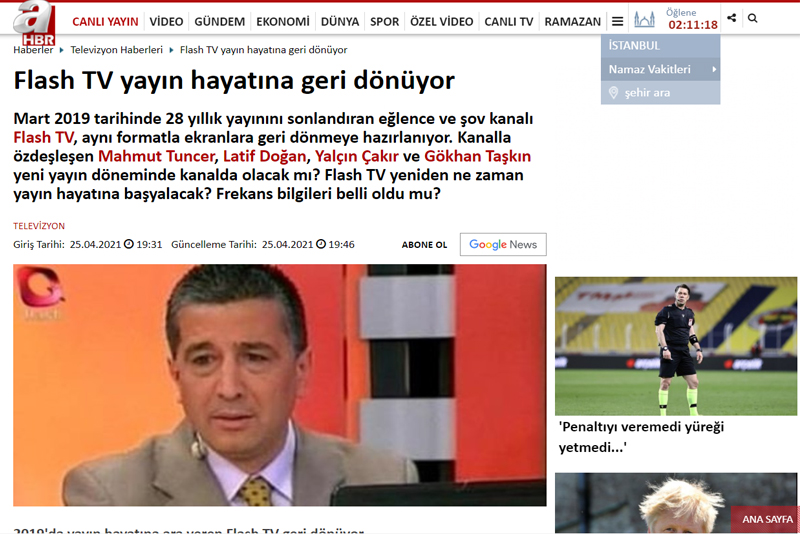Click the 02:11:18 countdown timer

point(693,25)
